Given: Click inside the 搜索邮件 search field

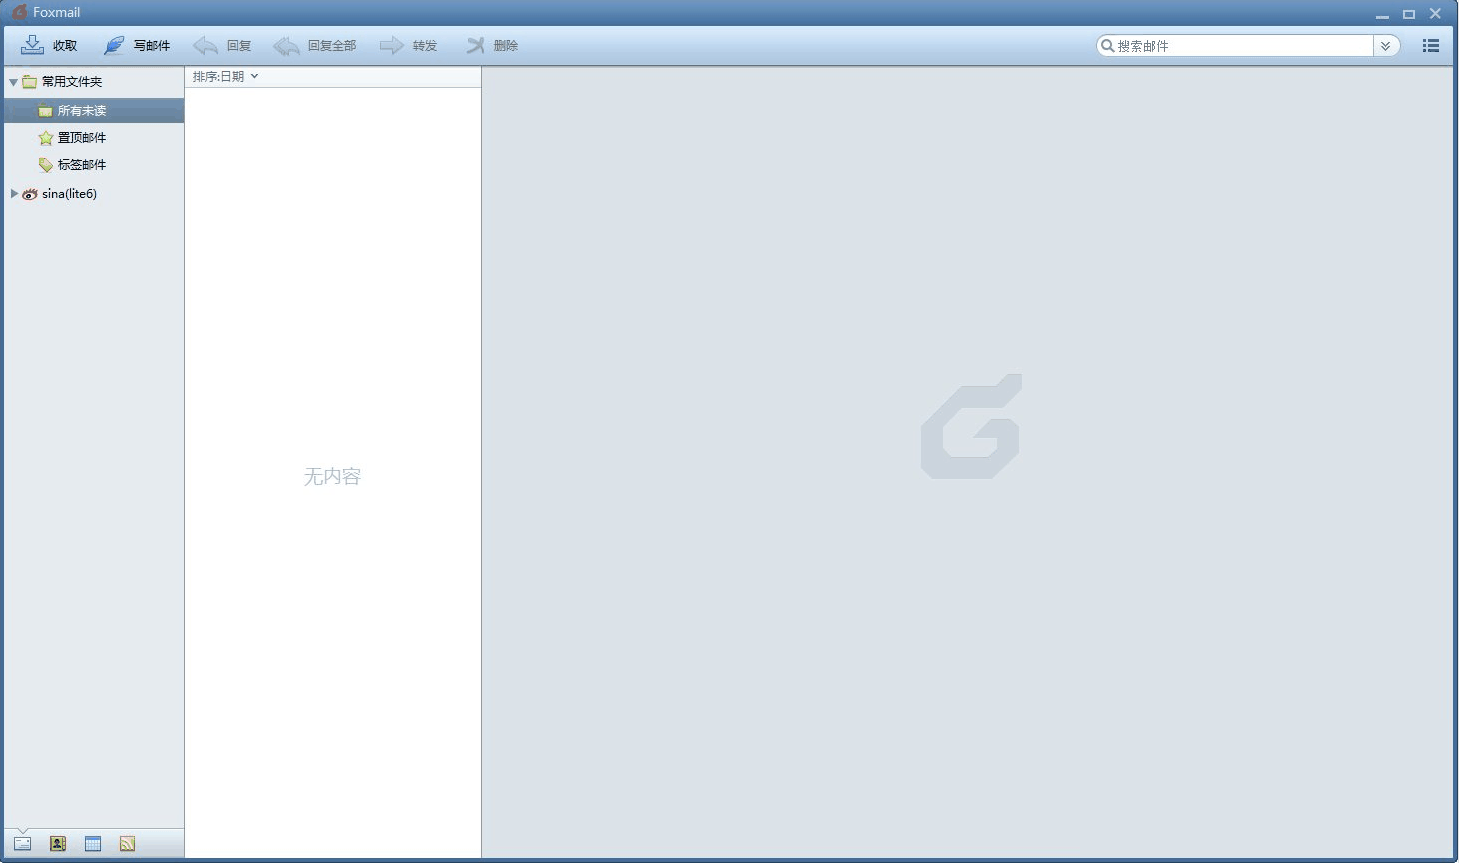Looking at the screenshot, I should 1240,45.
